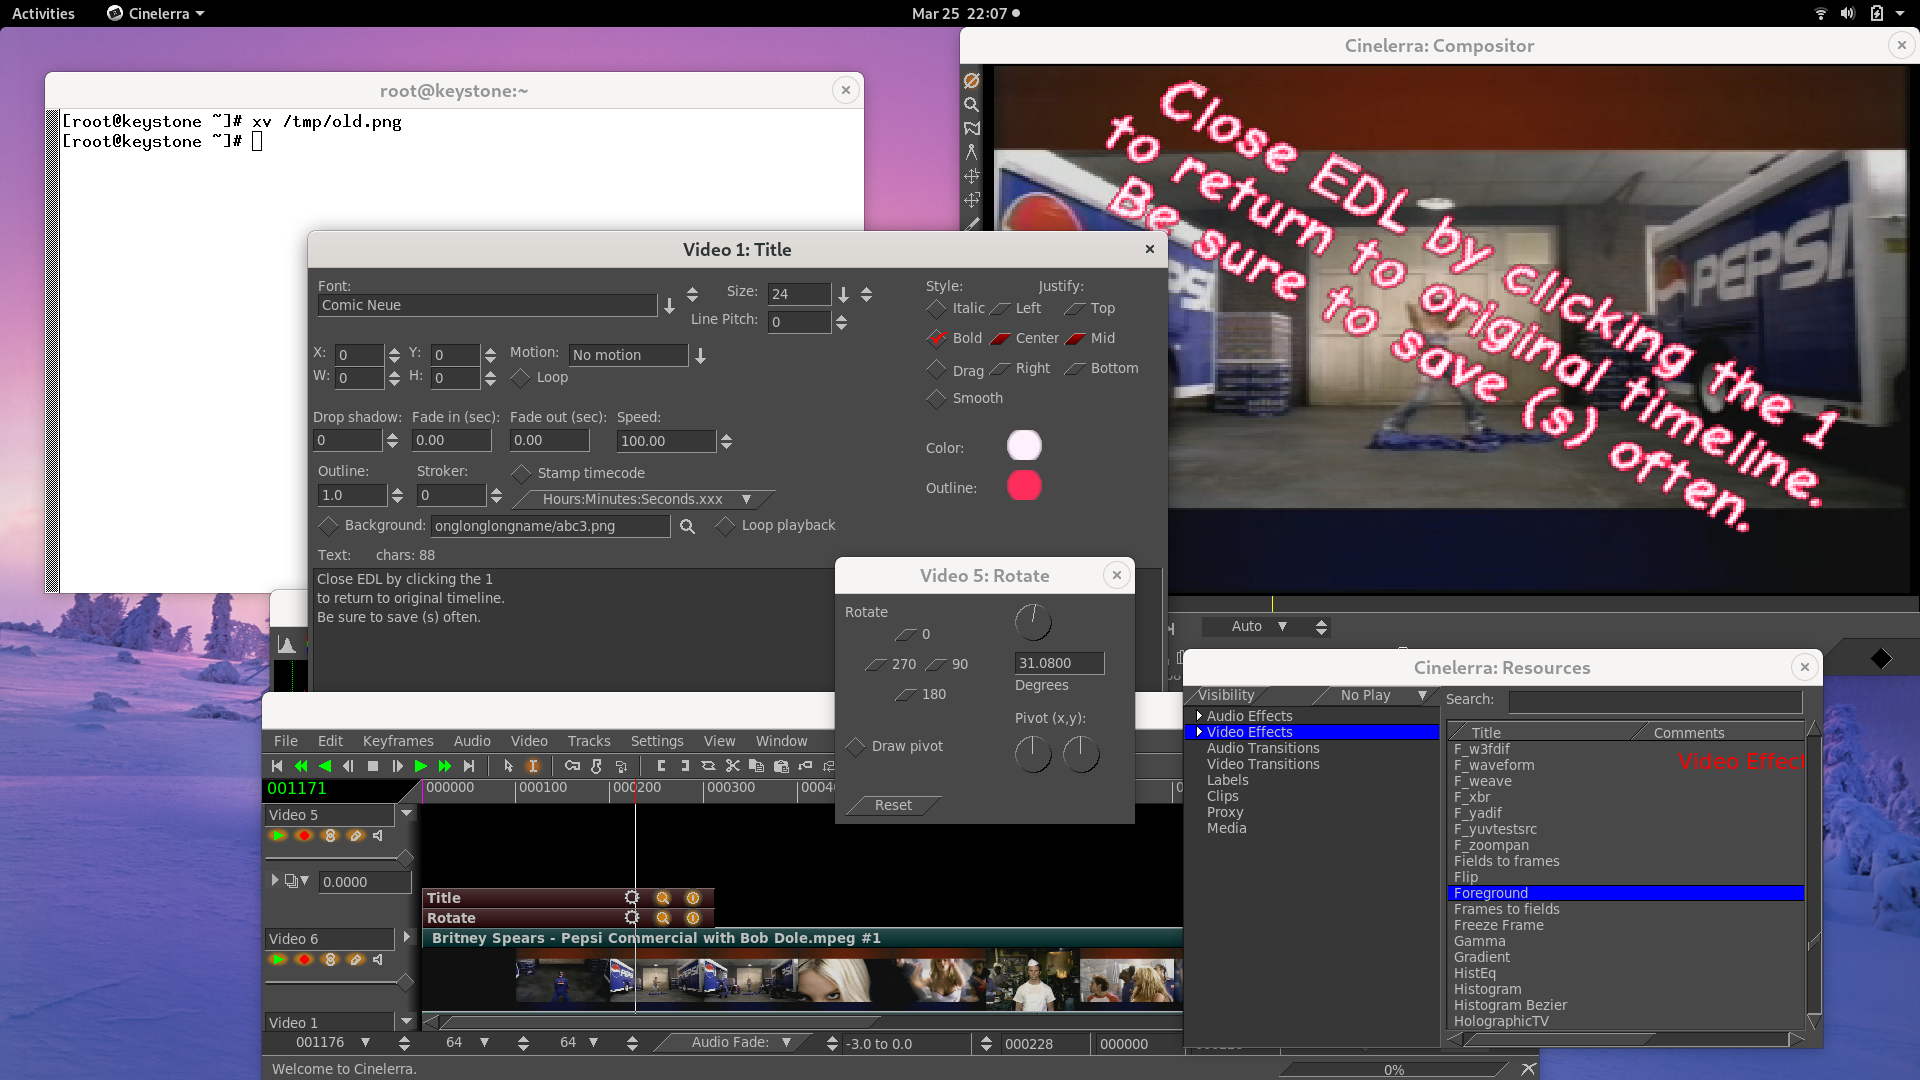
Task: Click the Reset button in Rotate
Action: point(893,806)
